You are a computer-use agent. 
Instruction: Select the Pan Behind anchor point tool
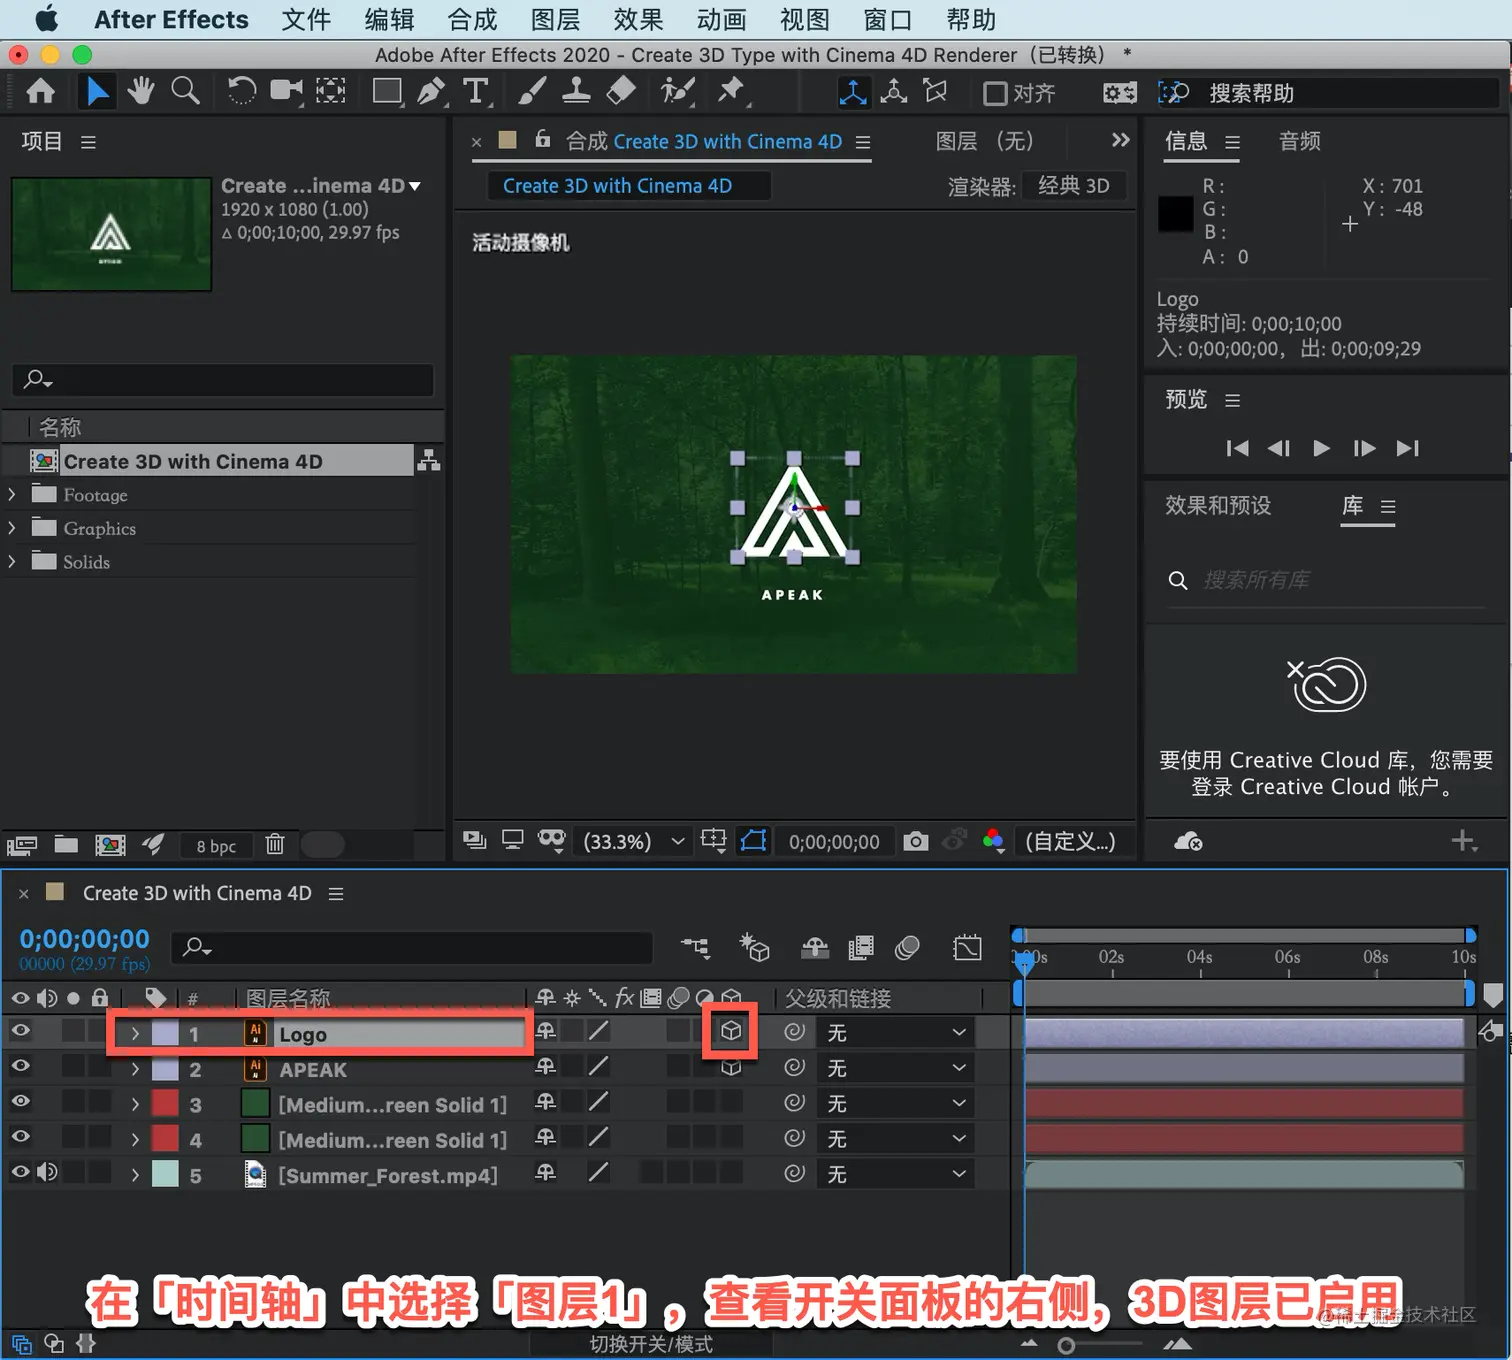331,92
